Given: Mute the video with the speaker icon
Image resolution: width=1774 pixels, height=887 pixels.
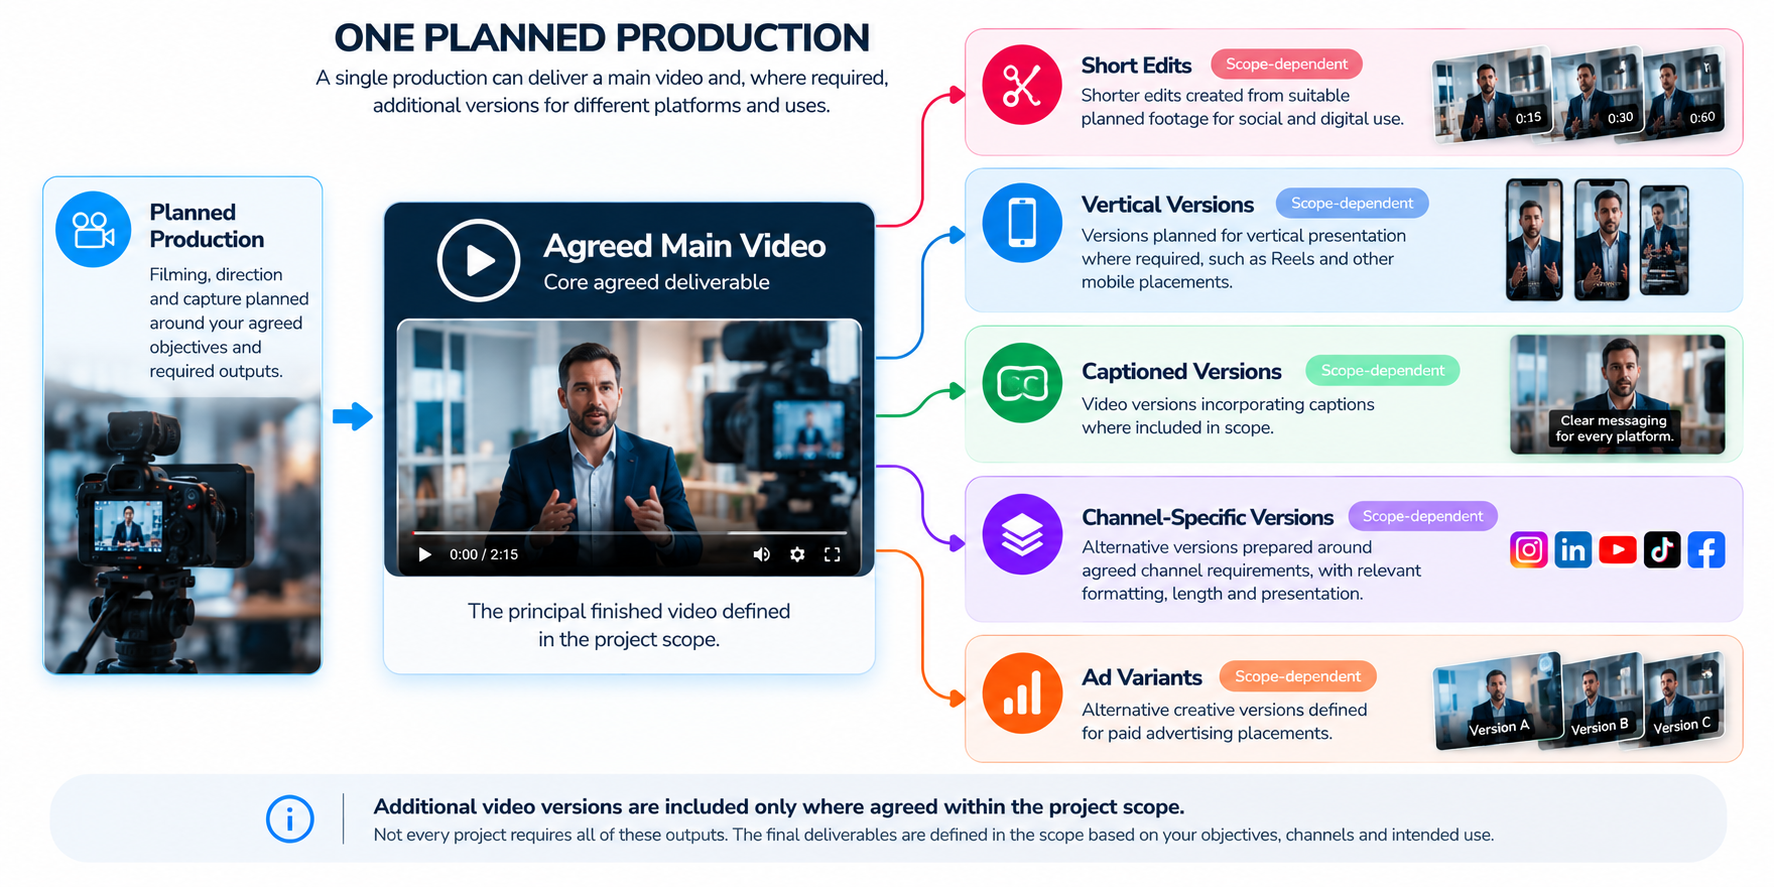Looking at the screenshot, I should (x=761, y=554).
